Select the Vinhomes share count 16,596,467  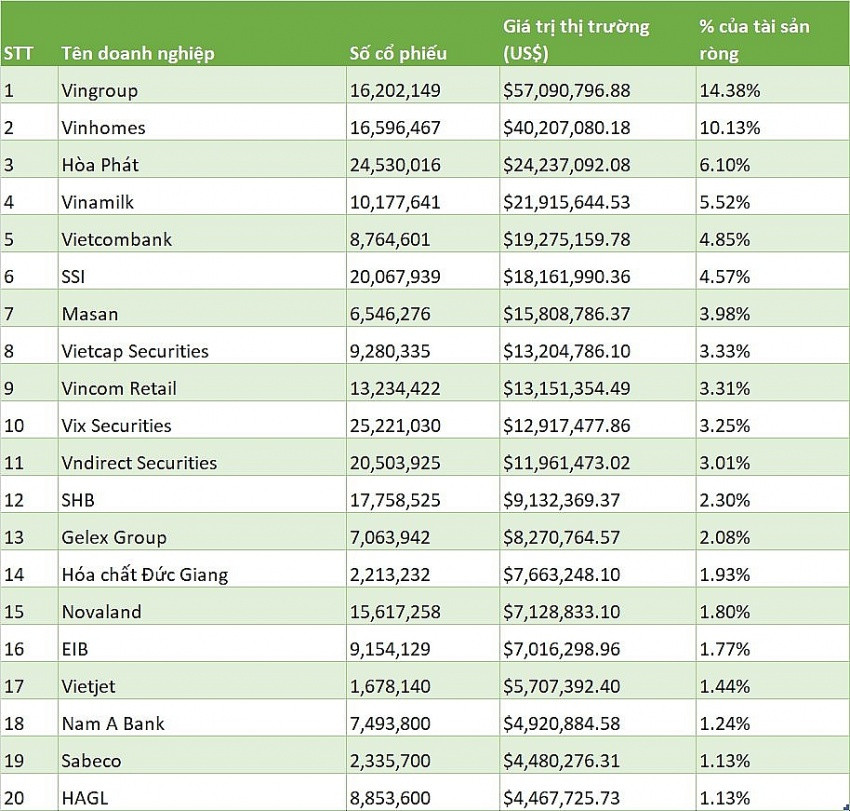click(x=423, y=127)
